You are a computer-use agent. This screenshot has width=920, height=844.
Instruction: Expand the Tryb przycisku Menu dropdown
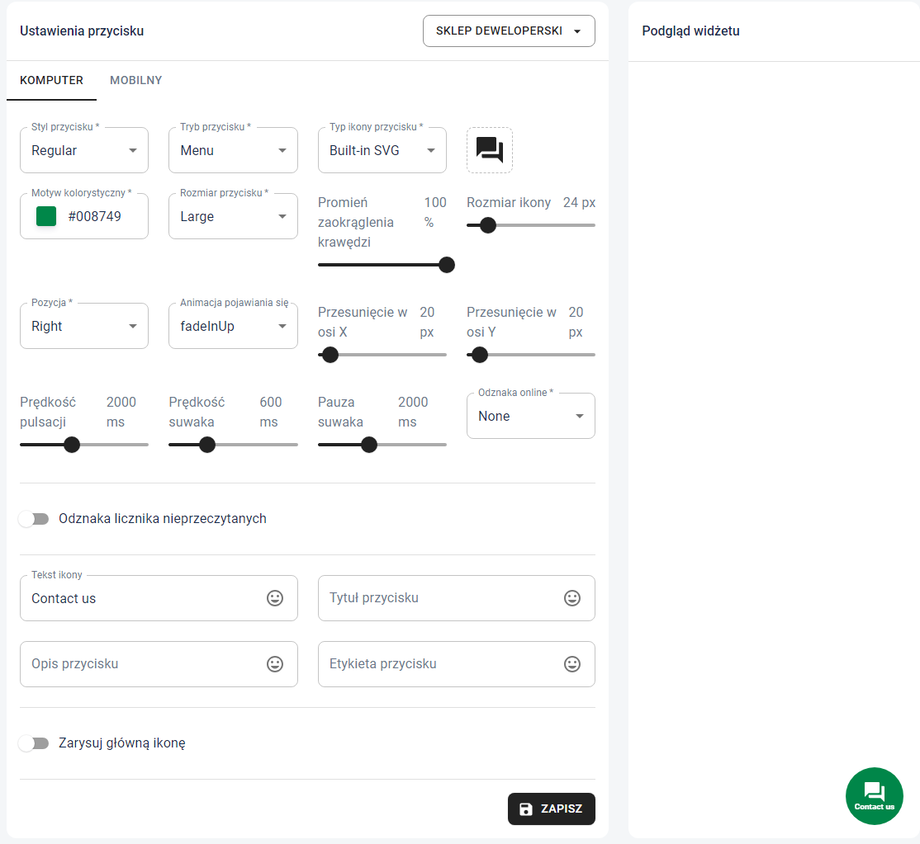click(x=233, y=151)
